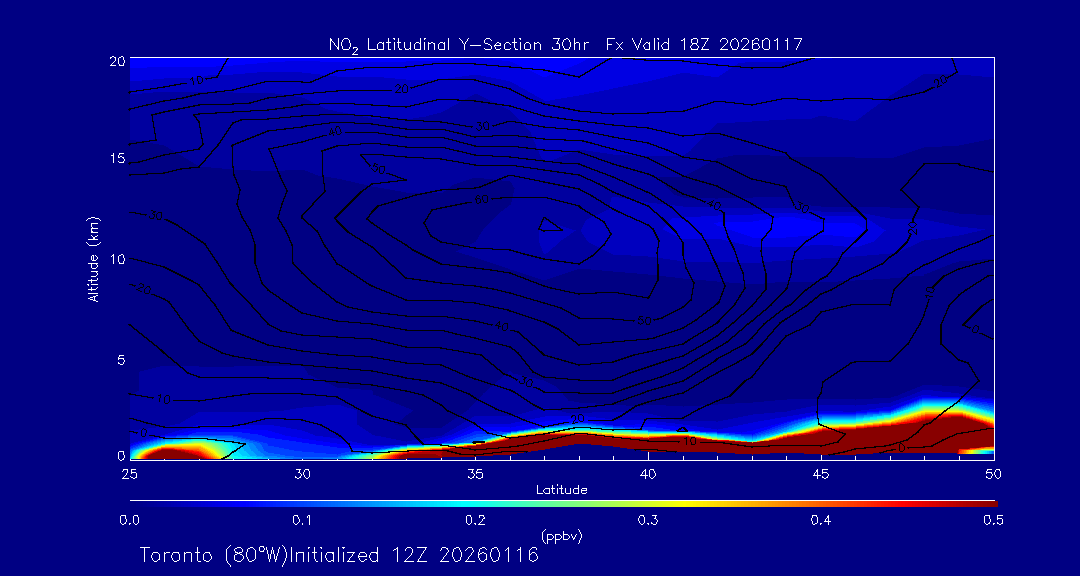Click the dark red NO2 plume near latitude 48

click(930, 434)
